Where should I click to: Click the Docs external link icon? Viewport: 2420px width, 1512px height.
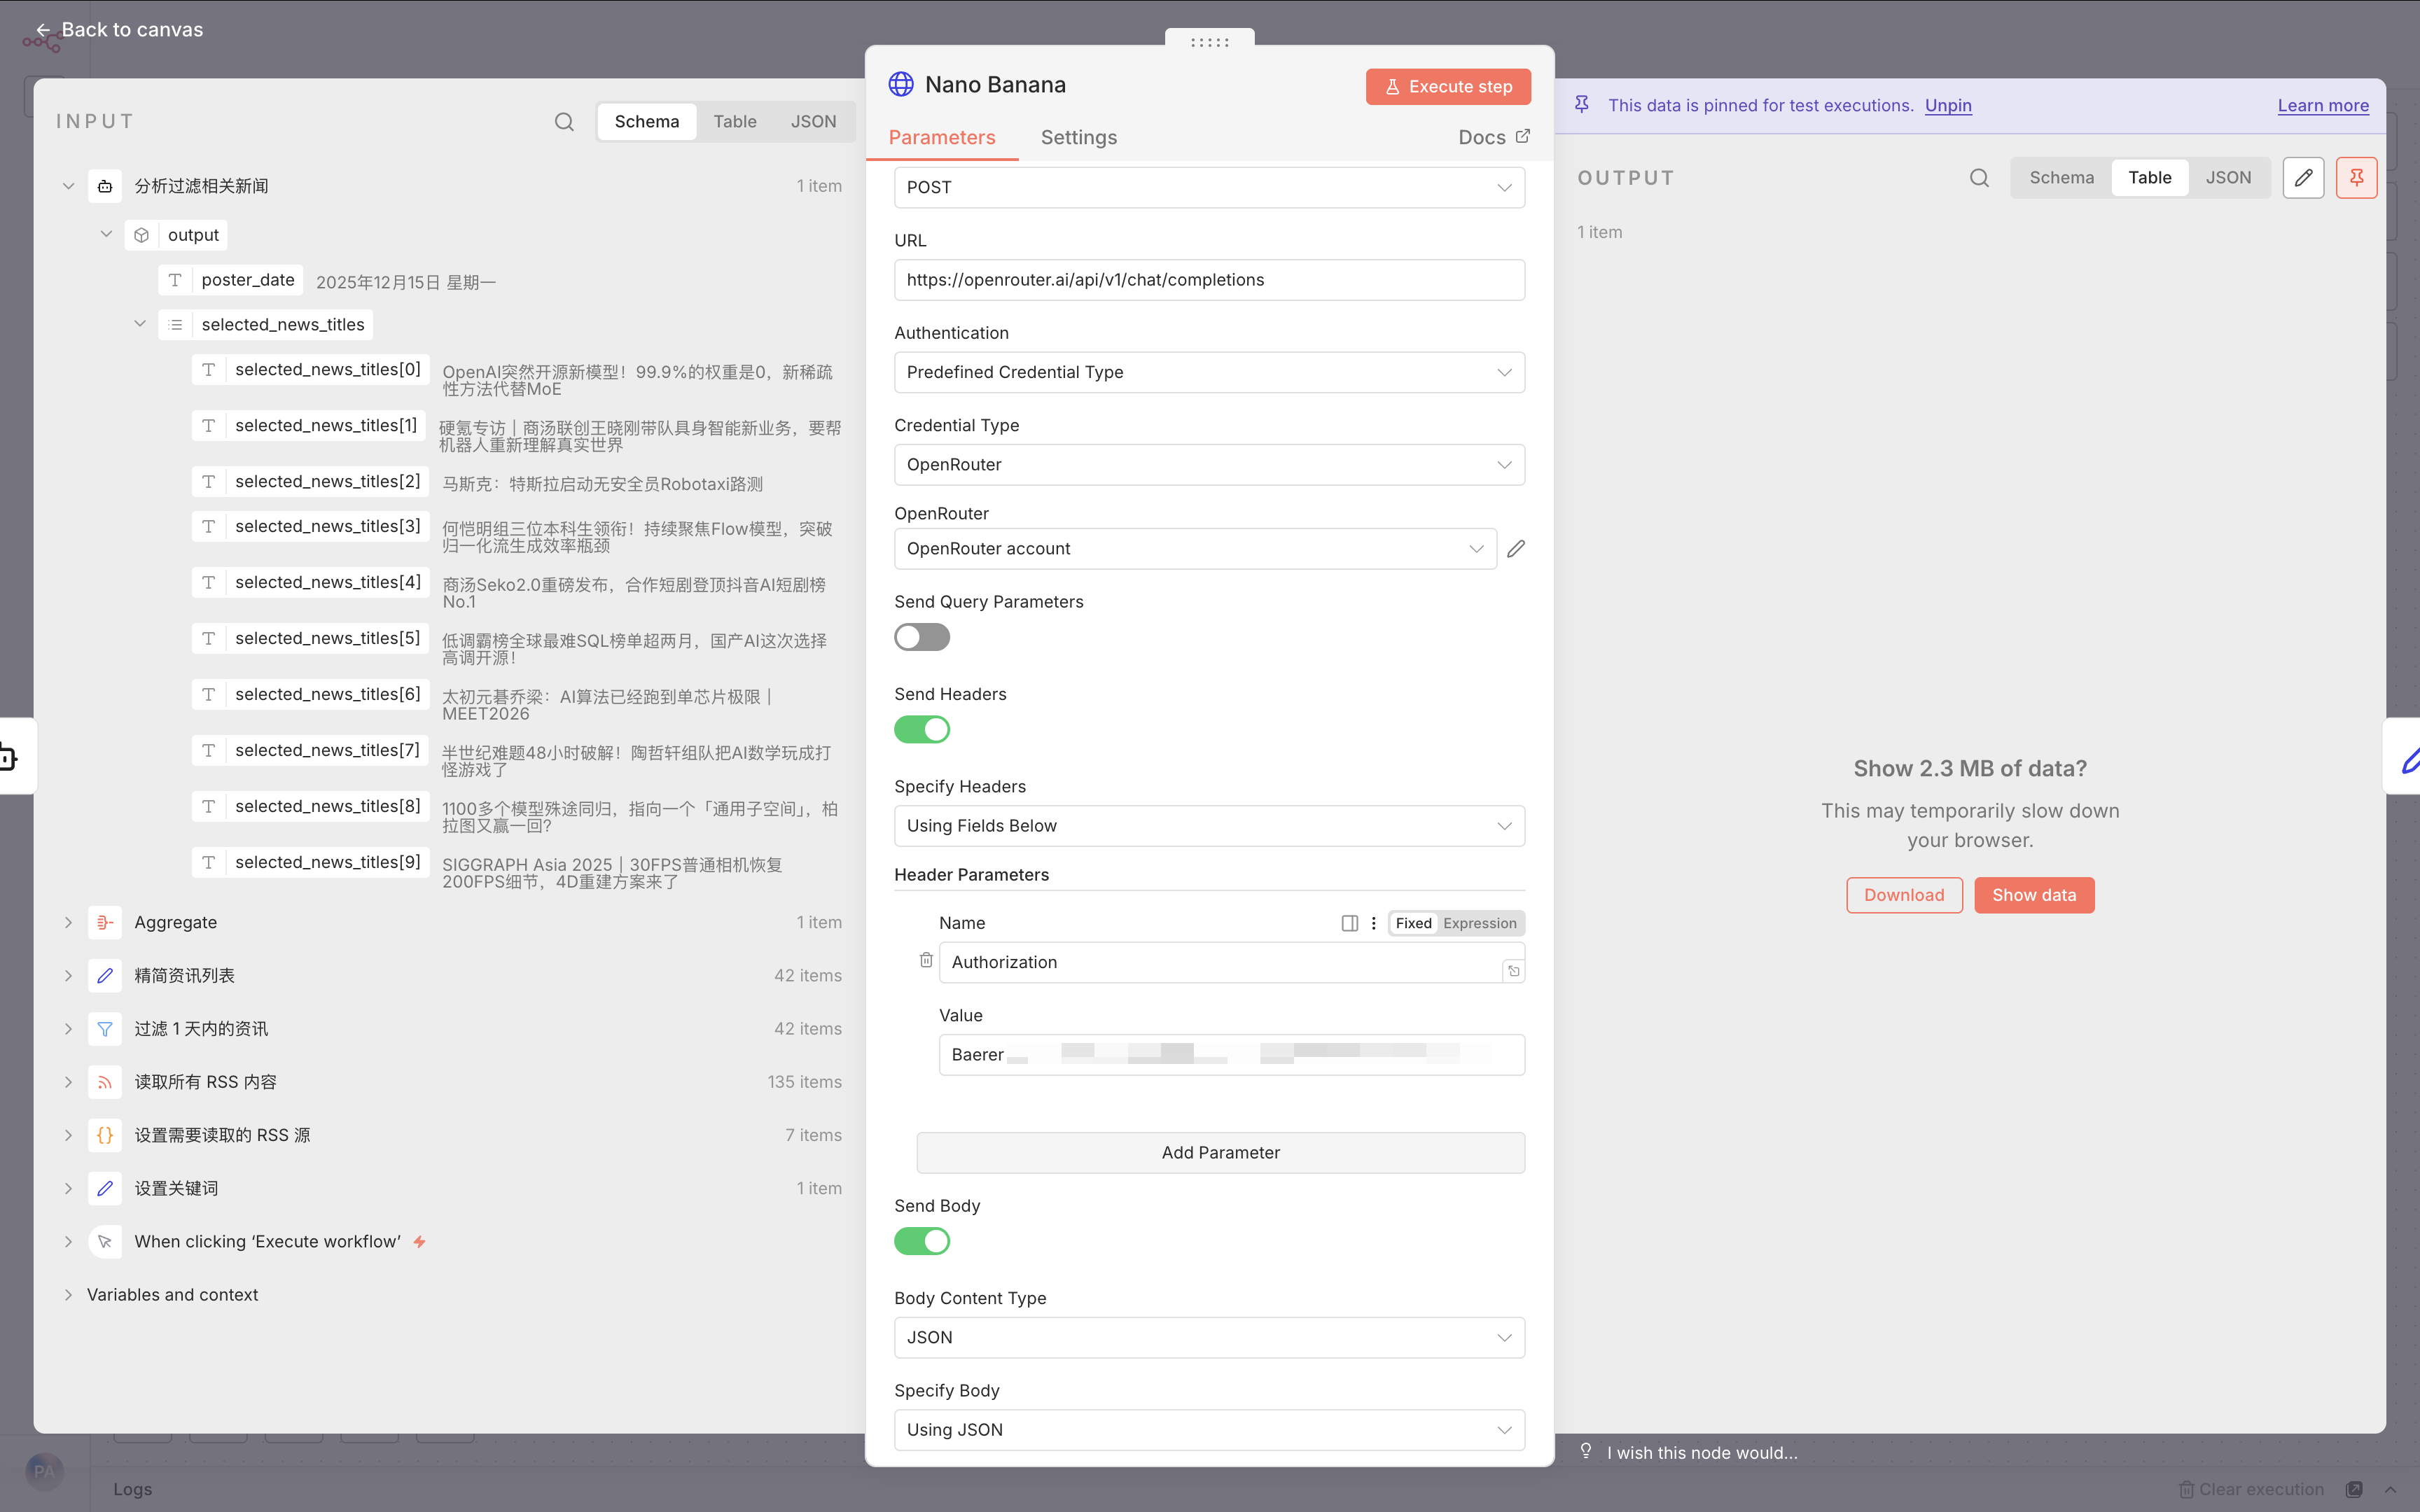[x=1523, y=136]
